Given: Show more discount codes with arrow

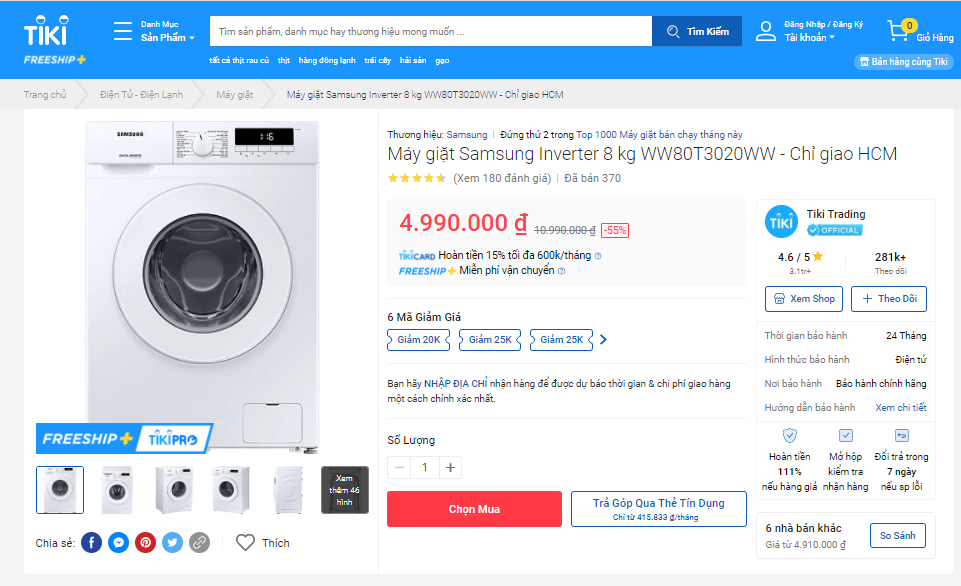Looking at the screenshot, I should click(x=603, y=340).
